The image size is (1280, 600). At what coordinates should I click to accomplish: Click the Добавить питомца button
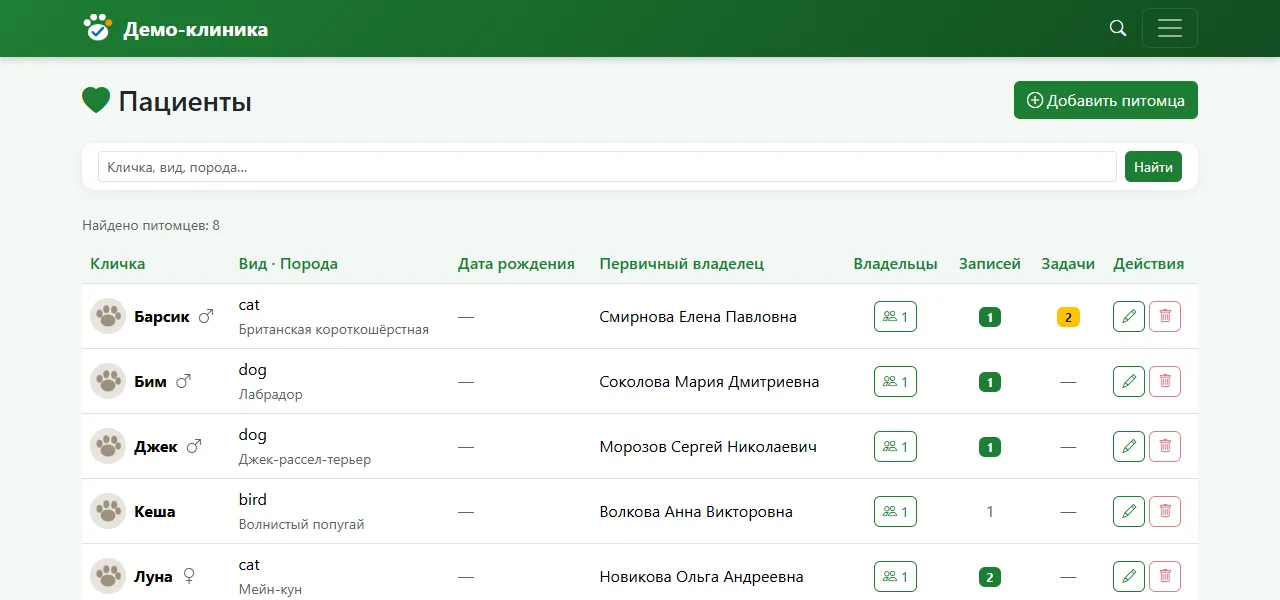point(1106,100)
